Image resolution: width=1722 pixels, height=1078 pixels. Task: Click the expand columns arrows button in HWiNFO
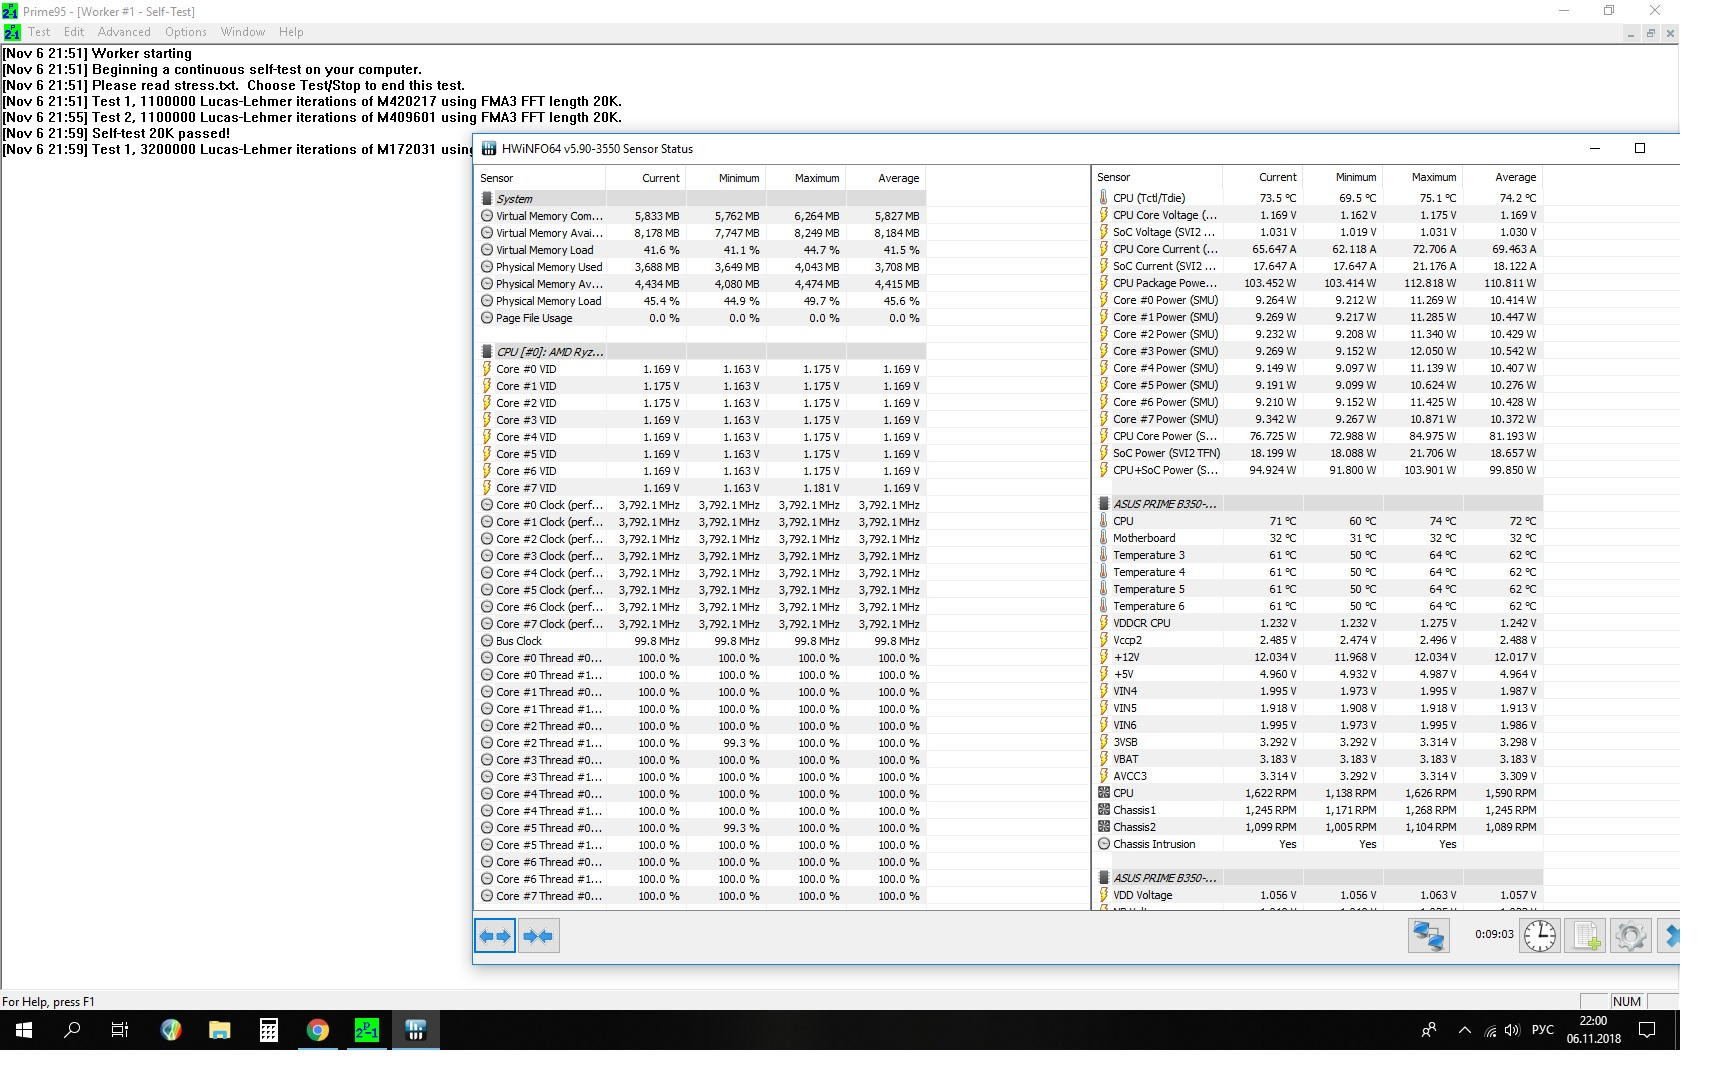pyautogui.click(x=495, y=936)
